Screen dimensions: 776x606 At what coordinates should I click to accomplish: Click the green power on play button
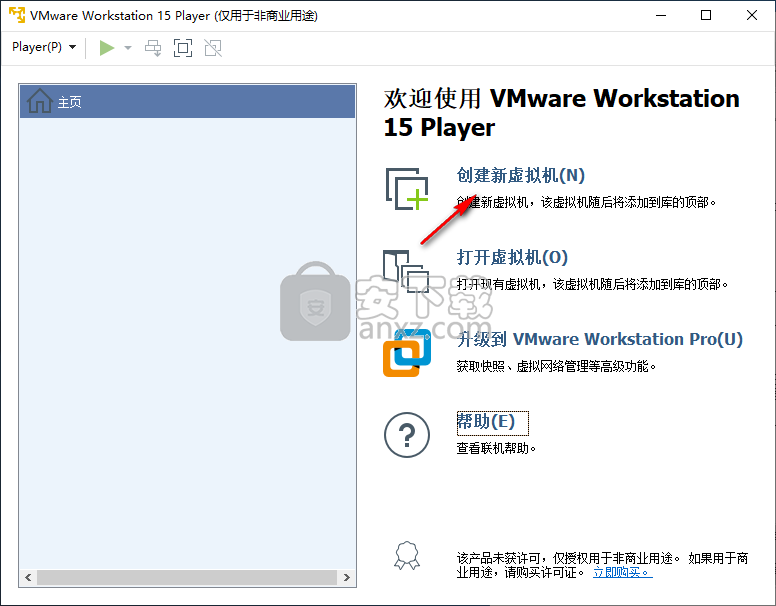pyautogui.click(x=106, y=48)
